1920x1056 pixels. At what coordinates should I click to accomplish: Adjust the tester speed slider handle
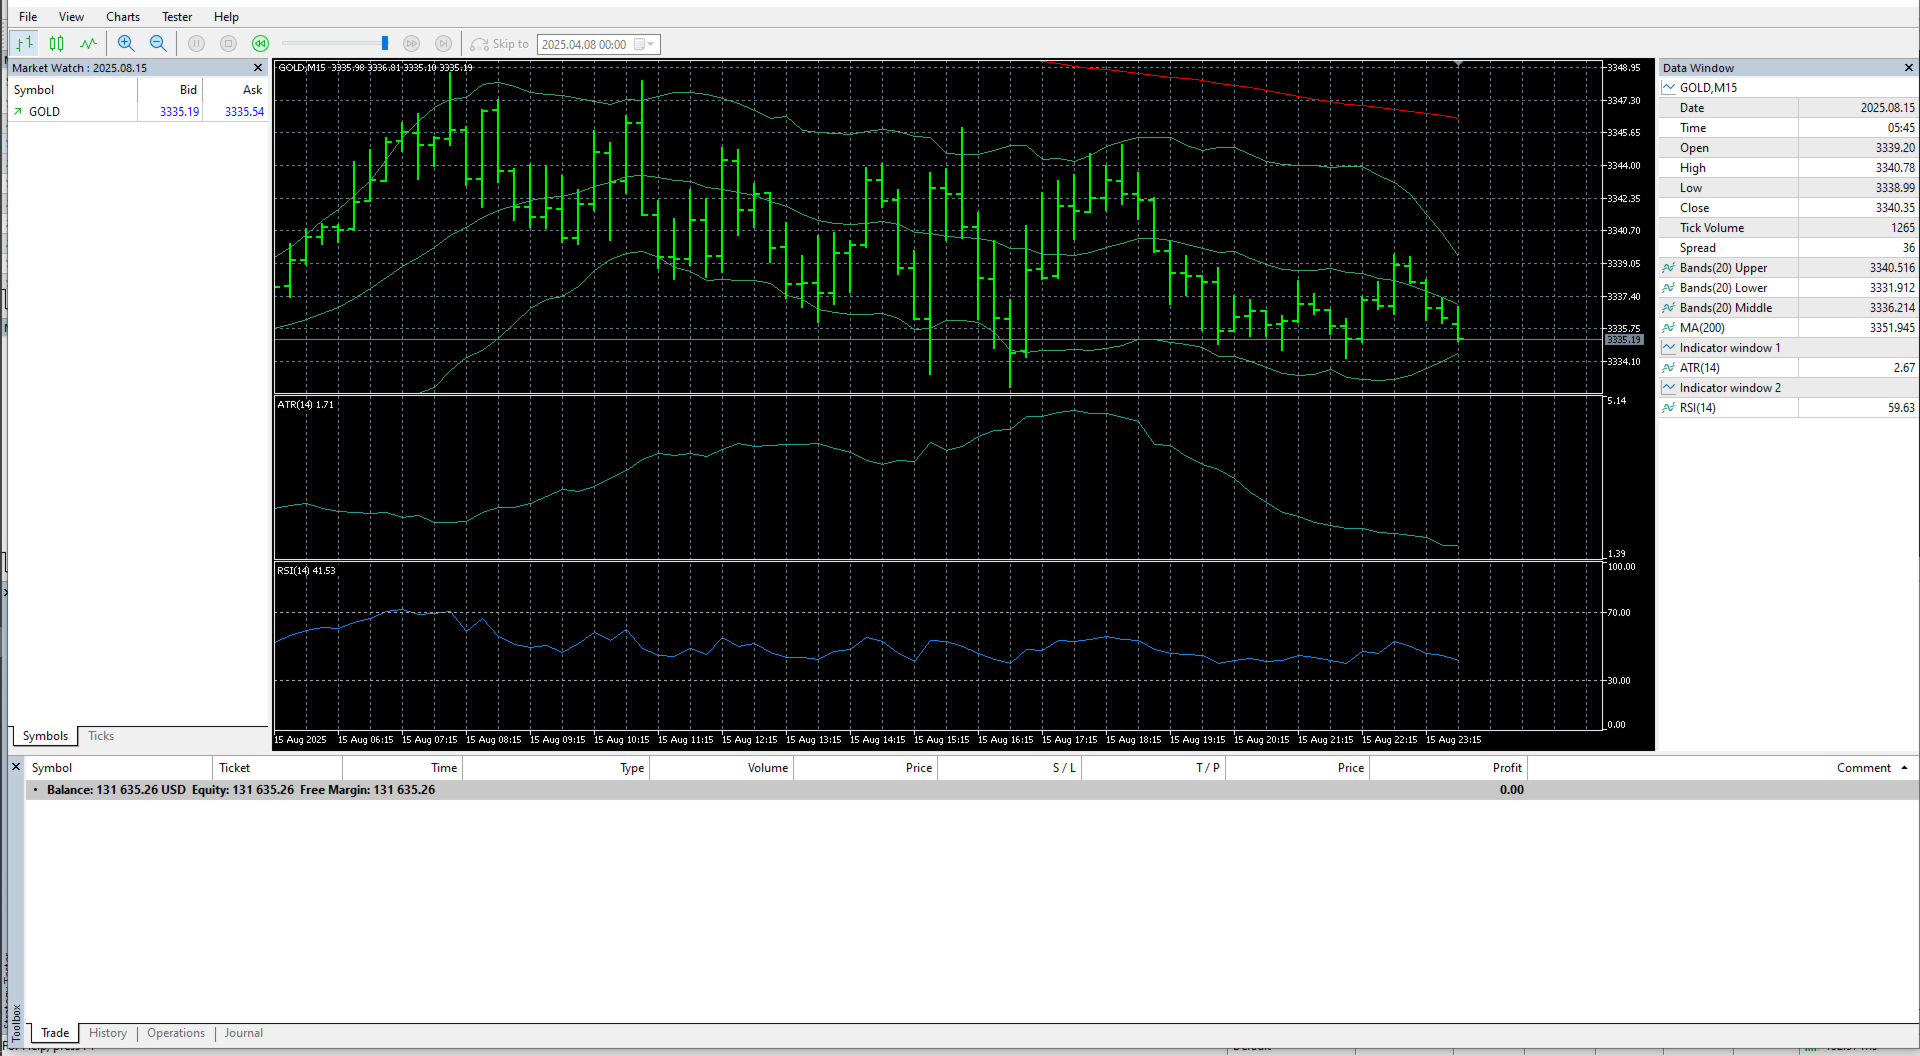pyautogui.click(x=385, y=44)
